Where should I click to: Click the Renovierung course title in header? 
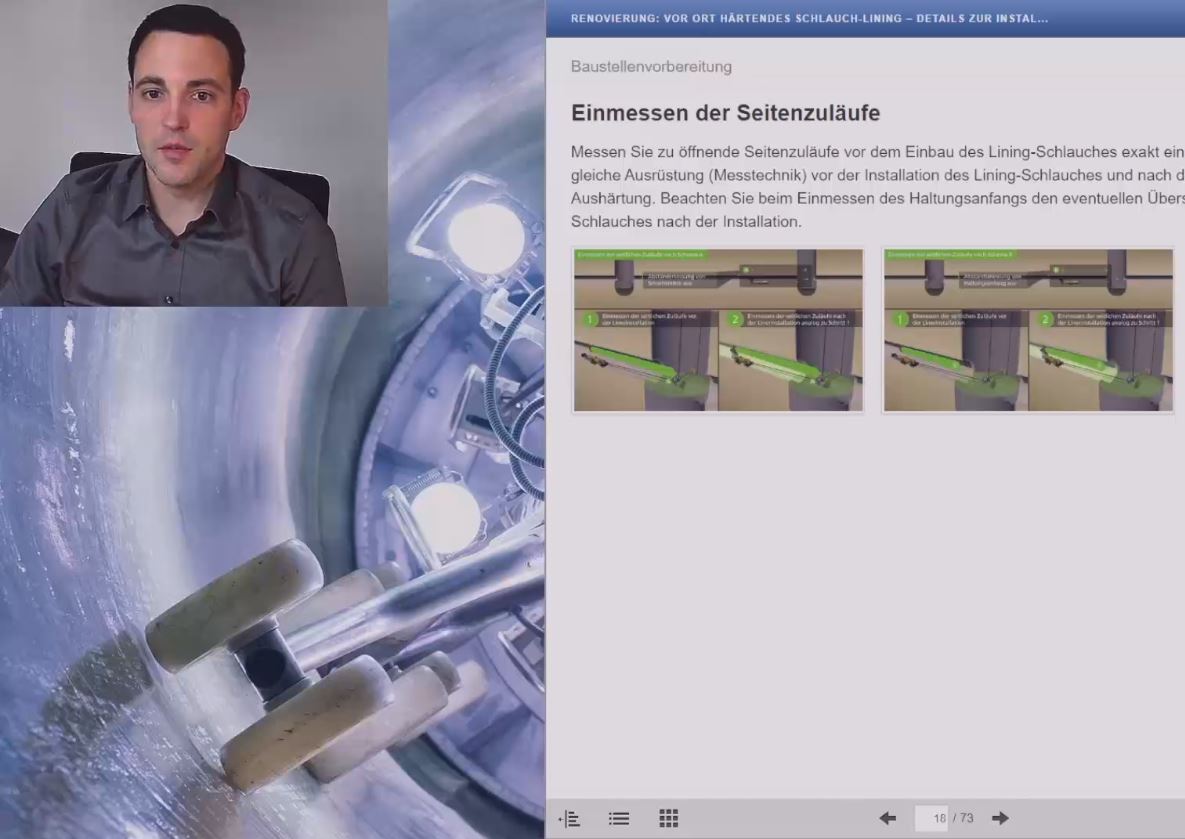pos(809,18)
